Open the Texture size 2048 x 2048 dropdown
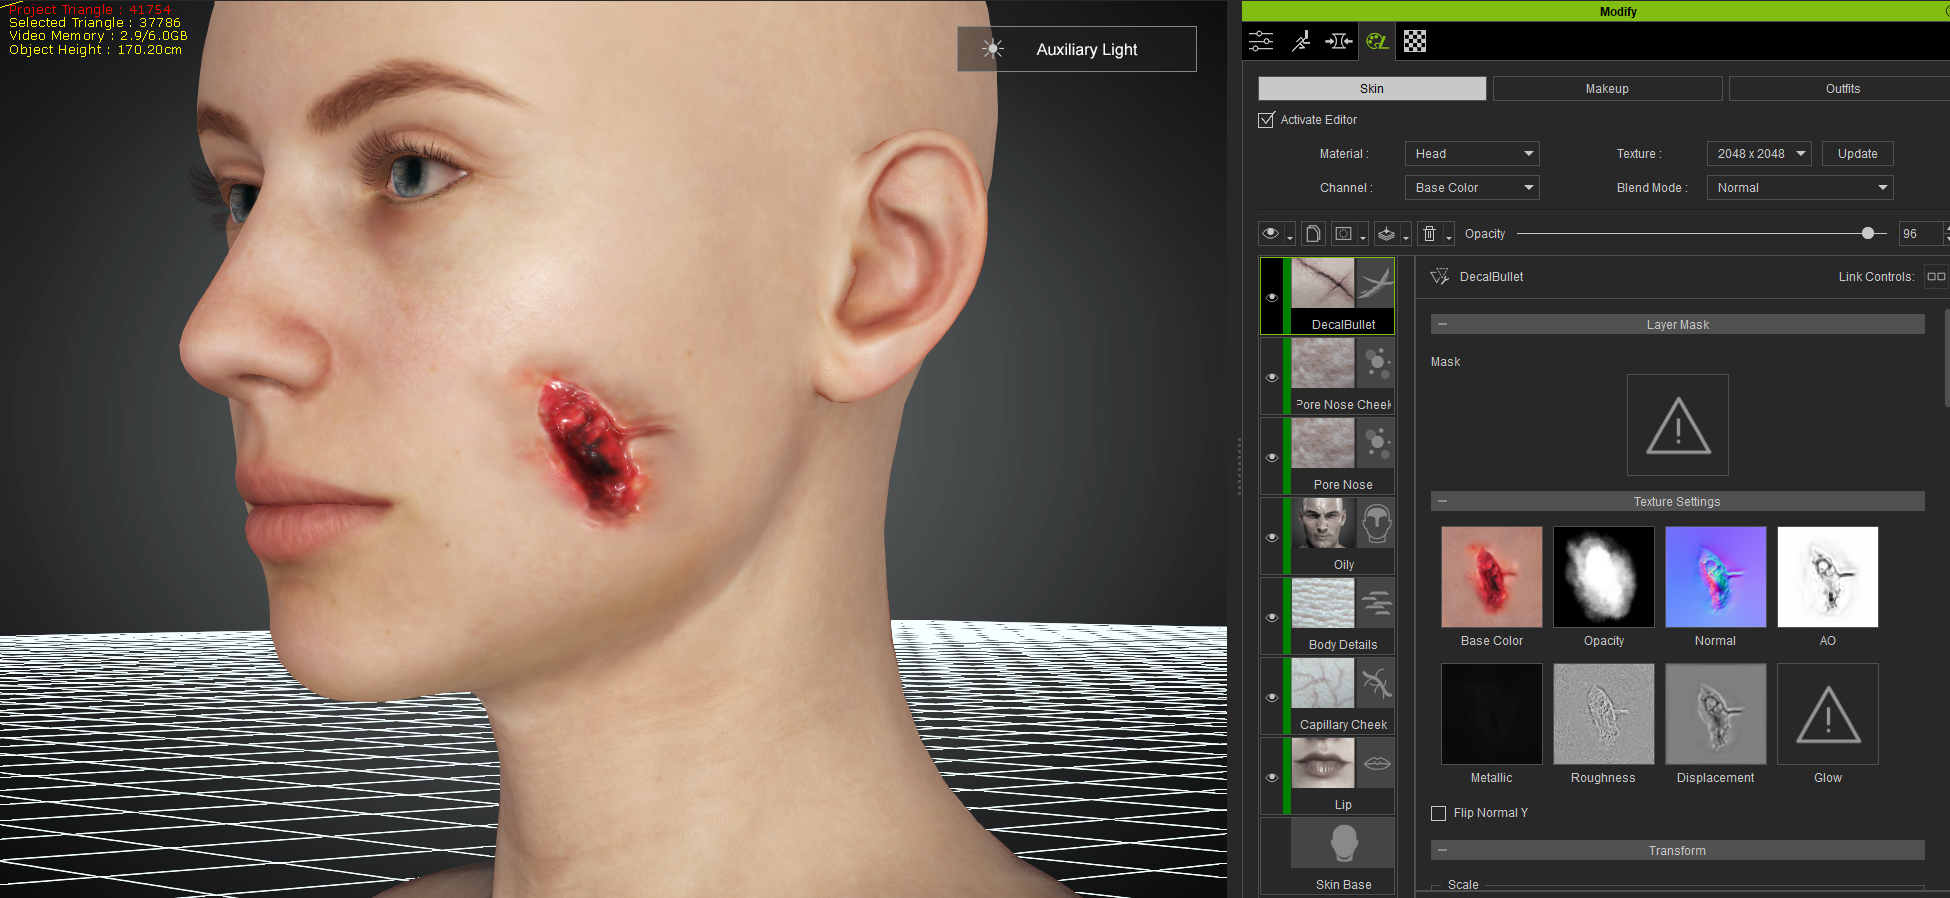The image size is (1950, 898). coord(1759,154)
